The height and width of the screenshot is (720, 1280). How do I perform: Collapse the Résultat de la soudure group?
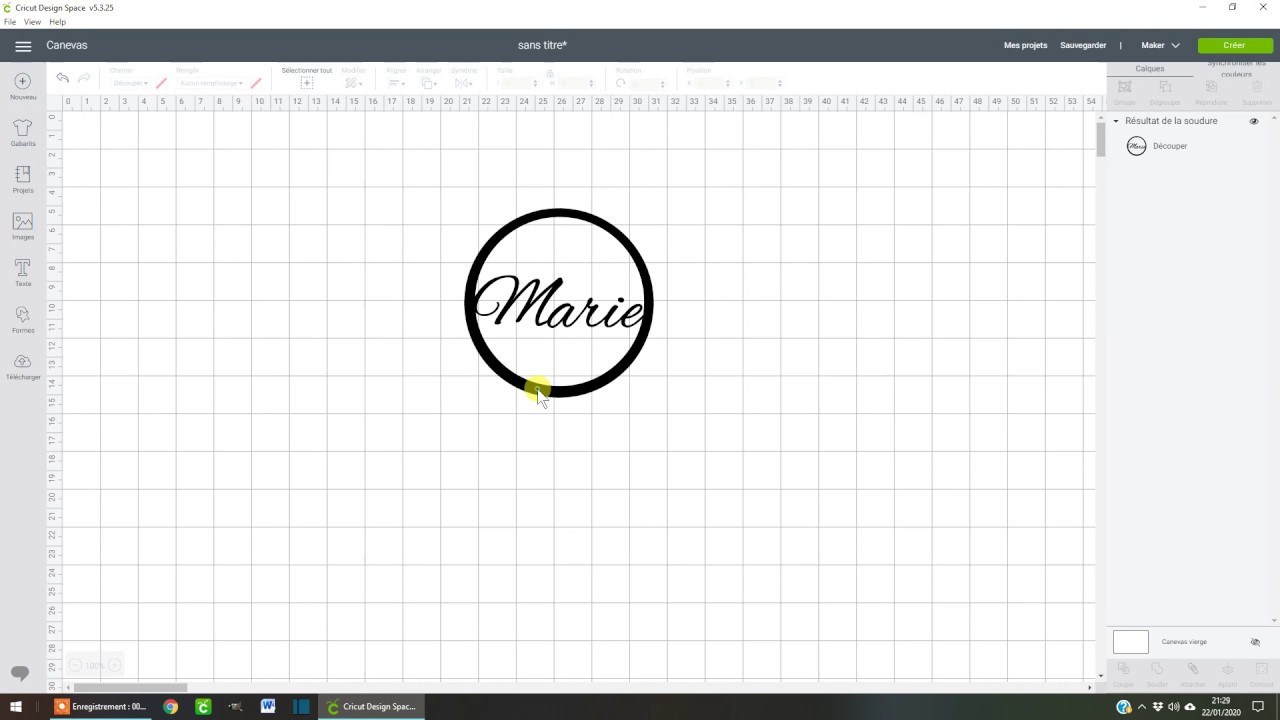coord(1116,121)
